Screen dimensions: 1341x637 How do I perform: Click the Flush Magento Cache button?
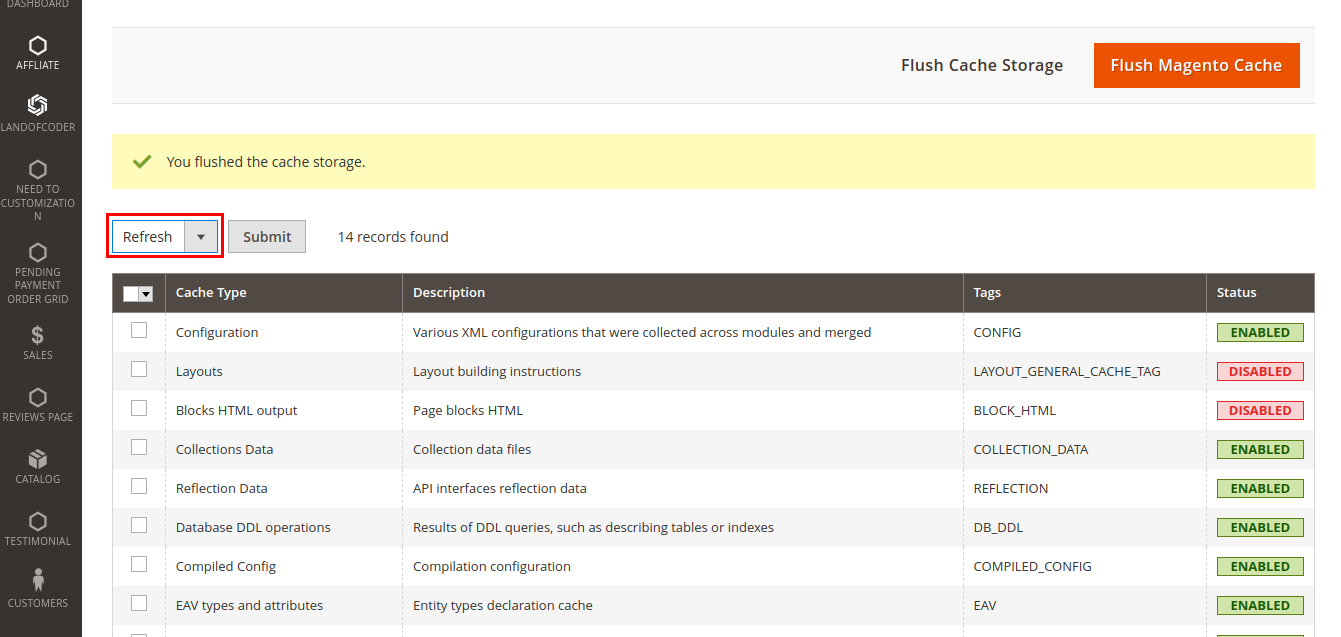[1196, 64]
